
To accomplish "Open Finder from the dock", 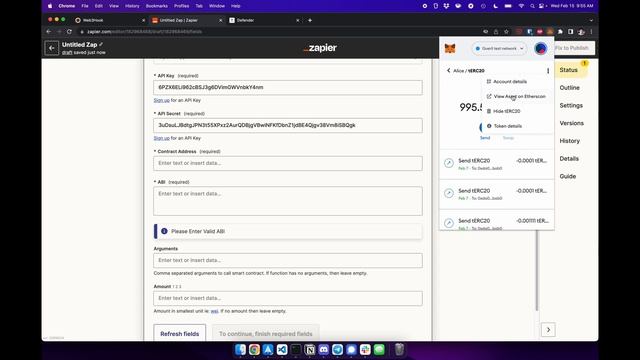I will pos(240,349).
